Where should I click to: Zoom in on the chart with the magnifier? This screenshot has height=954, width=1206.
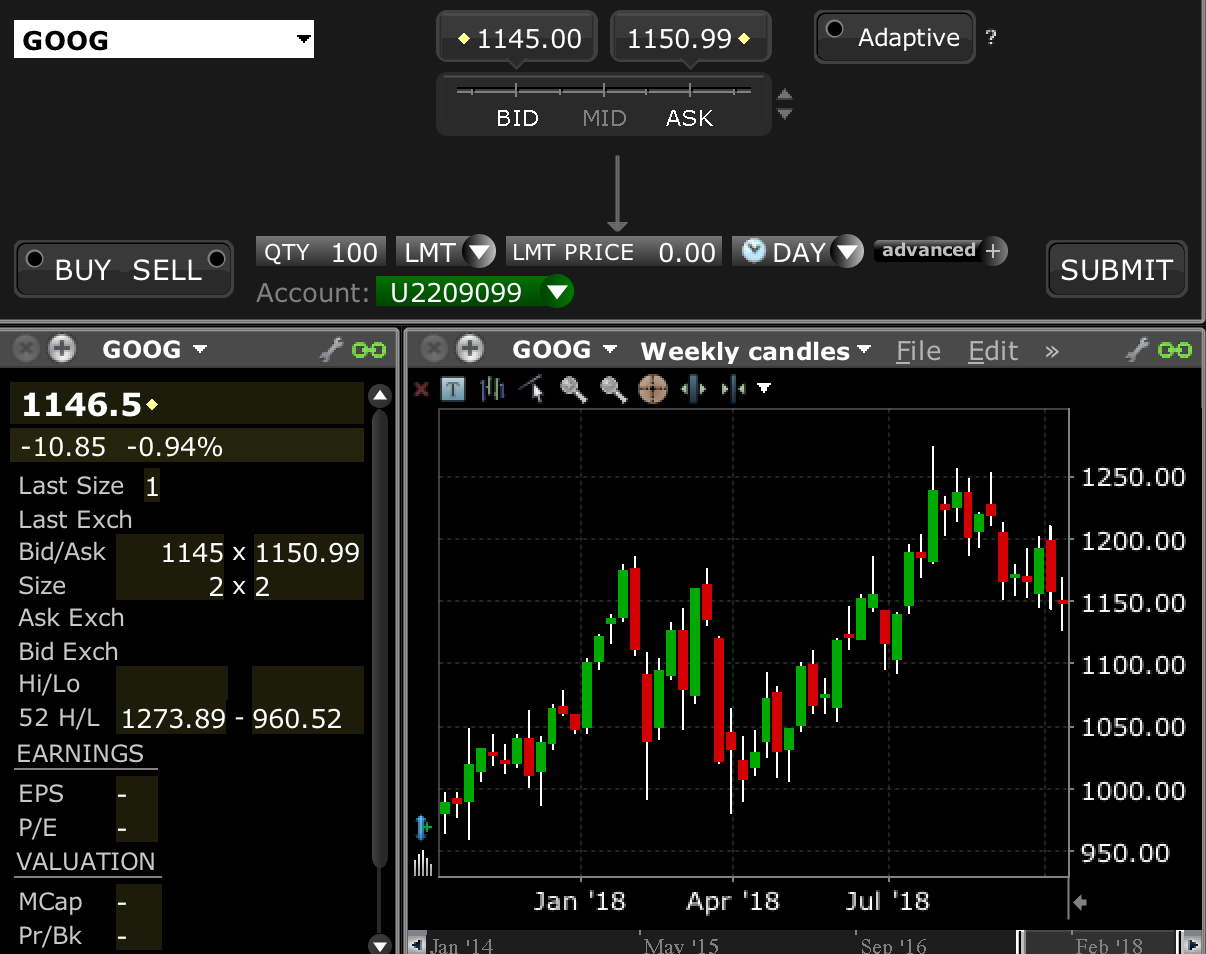pyautogui.click(x=575, y=389)
